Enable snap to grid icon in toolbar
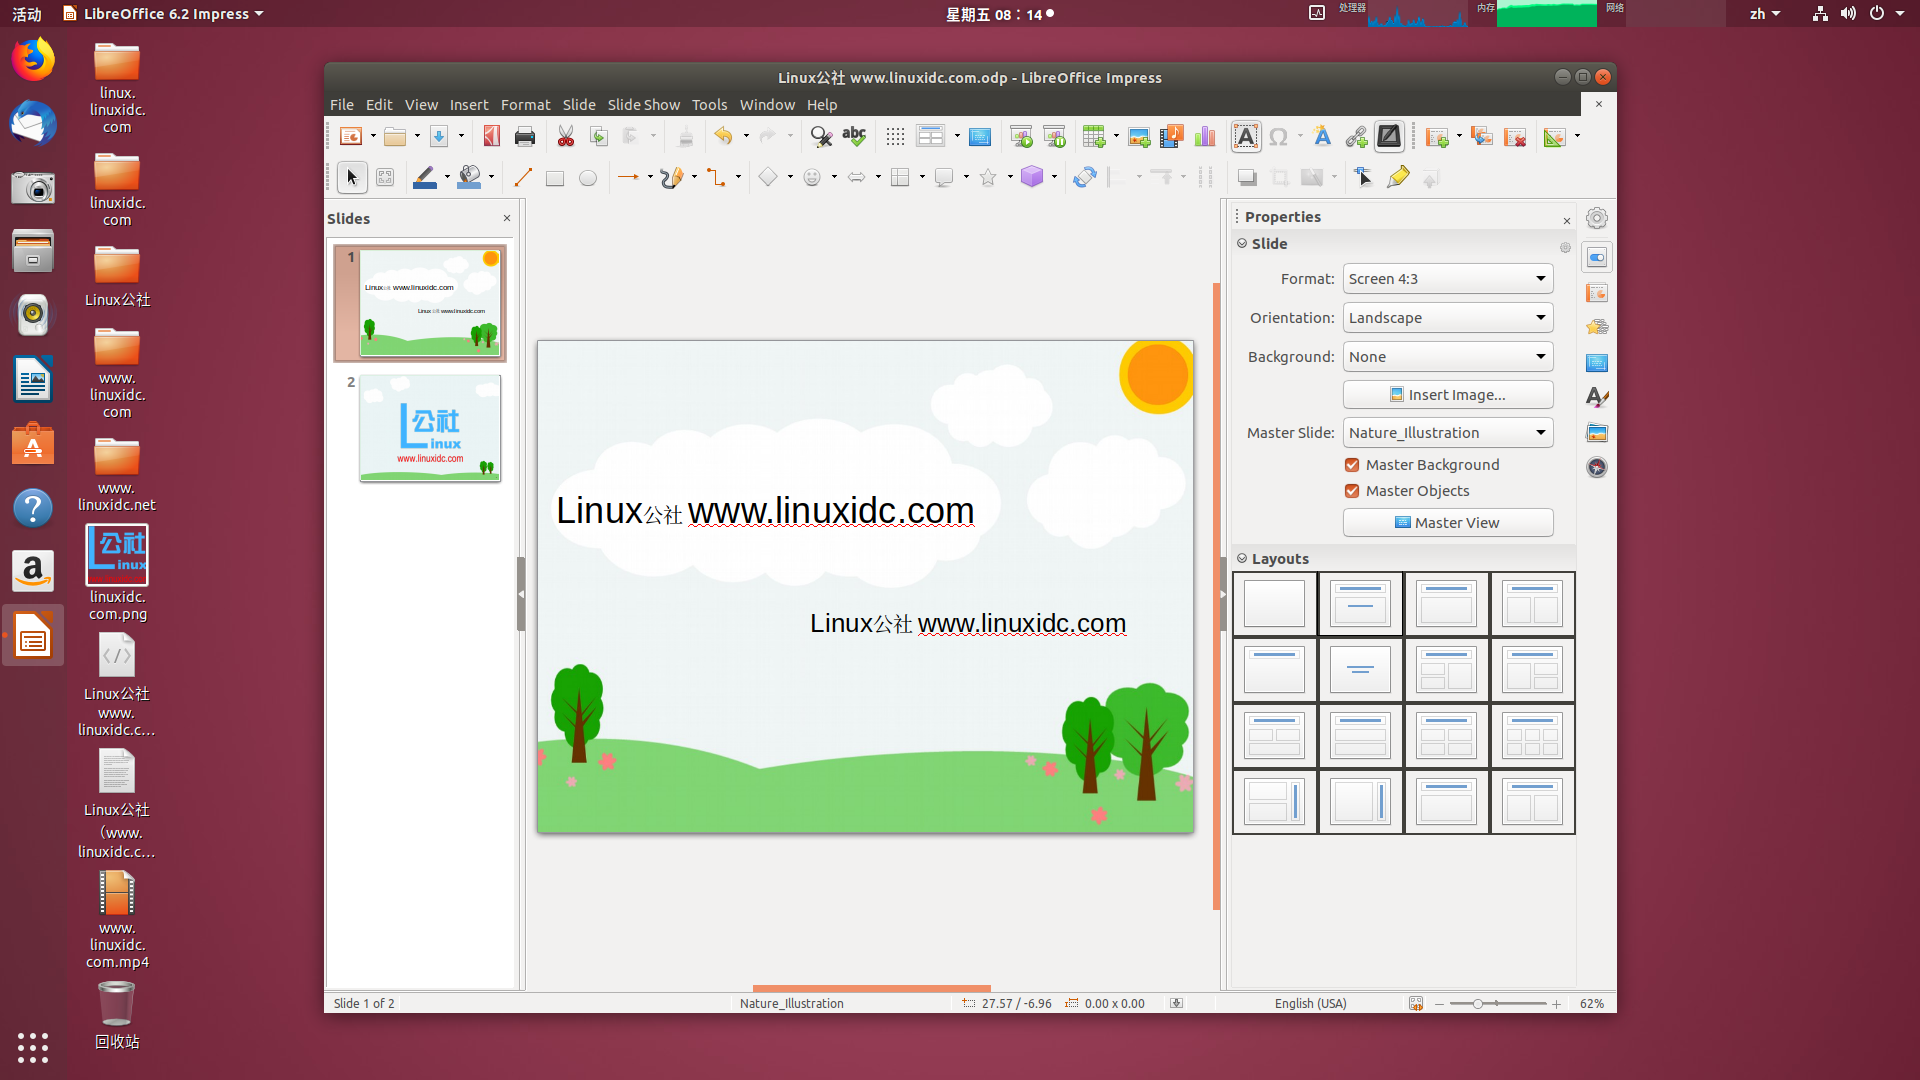This screenshot has width=1920, height=1080. tap(893, 136)
